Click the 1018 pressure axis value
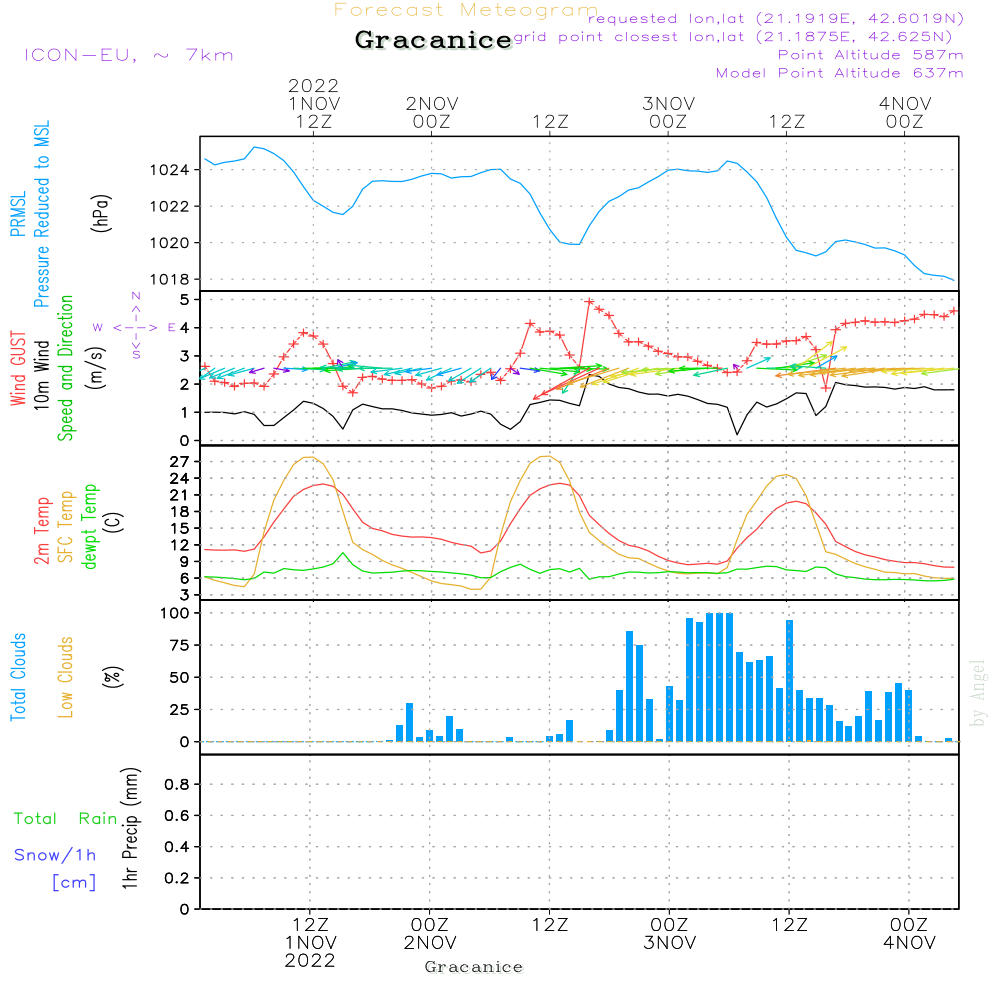Viewport: 1000px width, 1000px height. click(169, 279)
